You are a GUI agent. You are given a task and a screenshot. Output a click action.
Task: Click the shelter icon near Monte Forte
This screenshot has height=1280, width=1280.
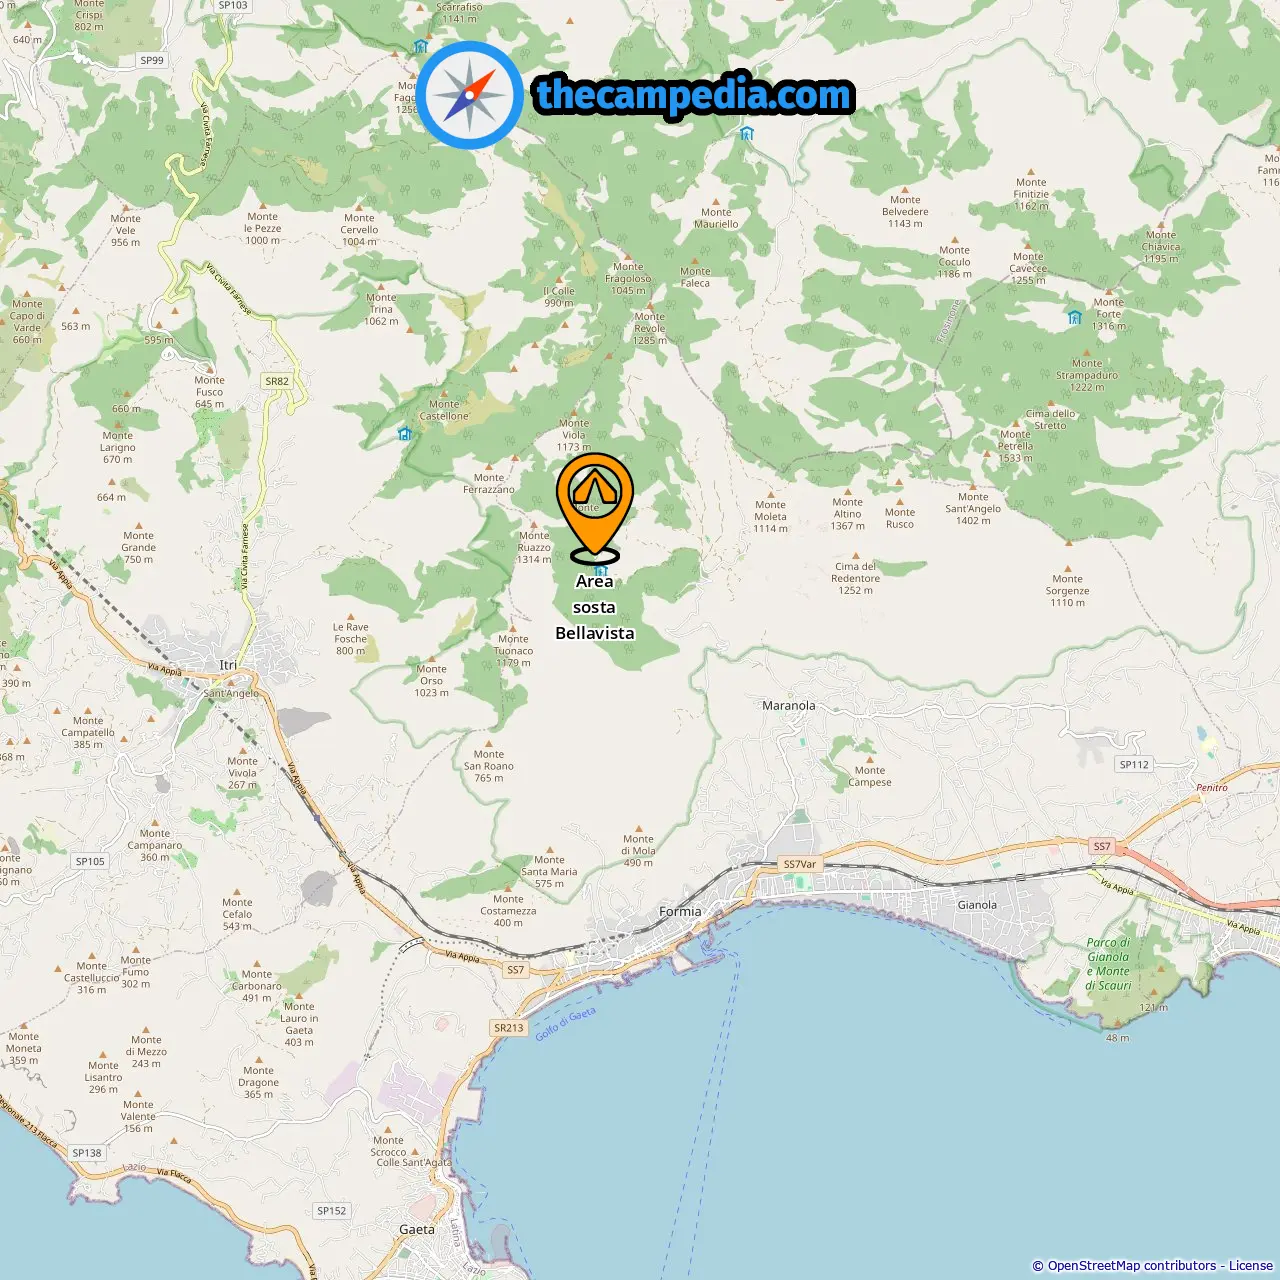(x=1074, y=317)
